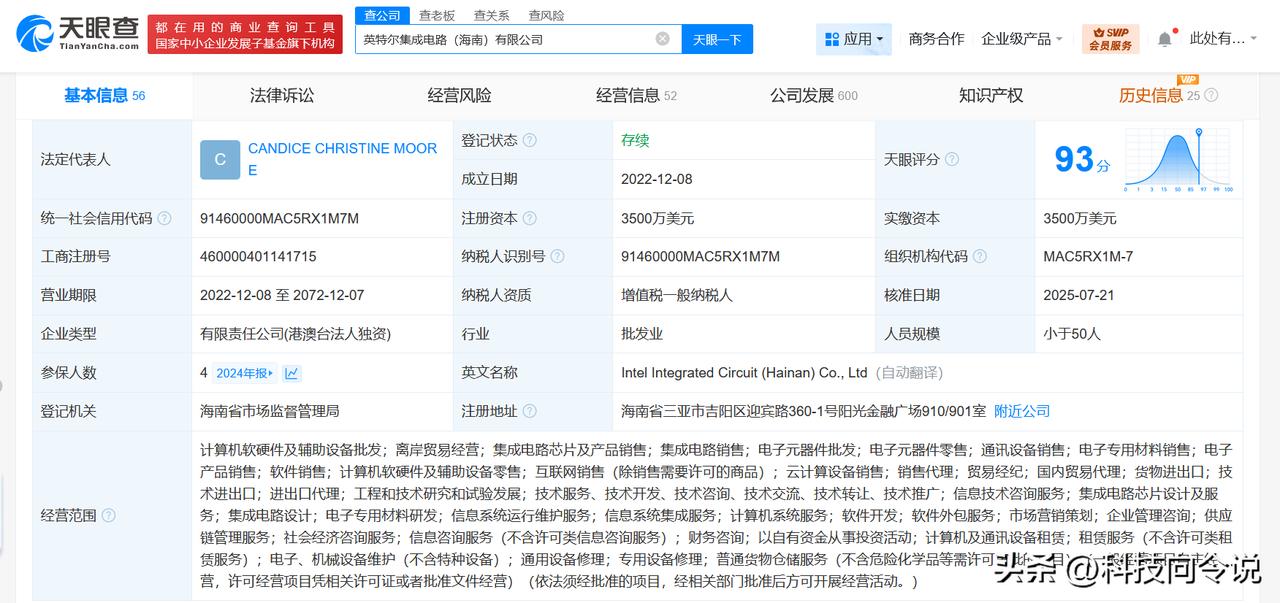Open the notification bell
This screenshot has width=1280, height=603.
[1165, 39]
